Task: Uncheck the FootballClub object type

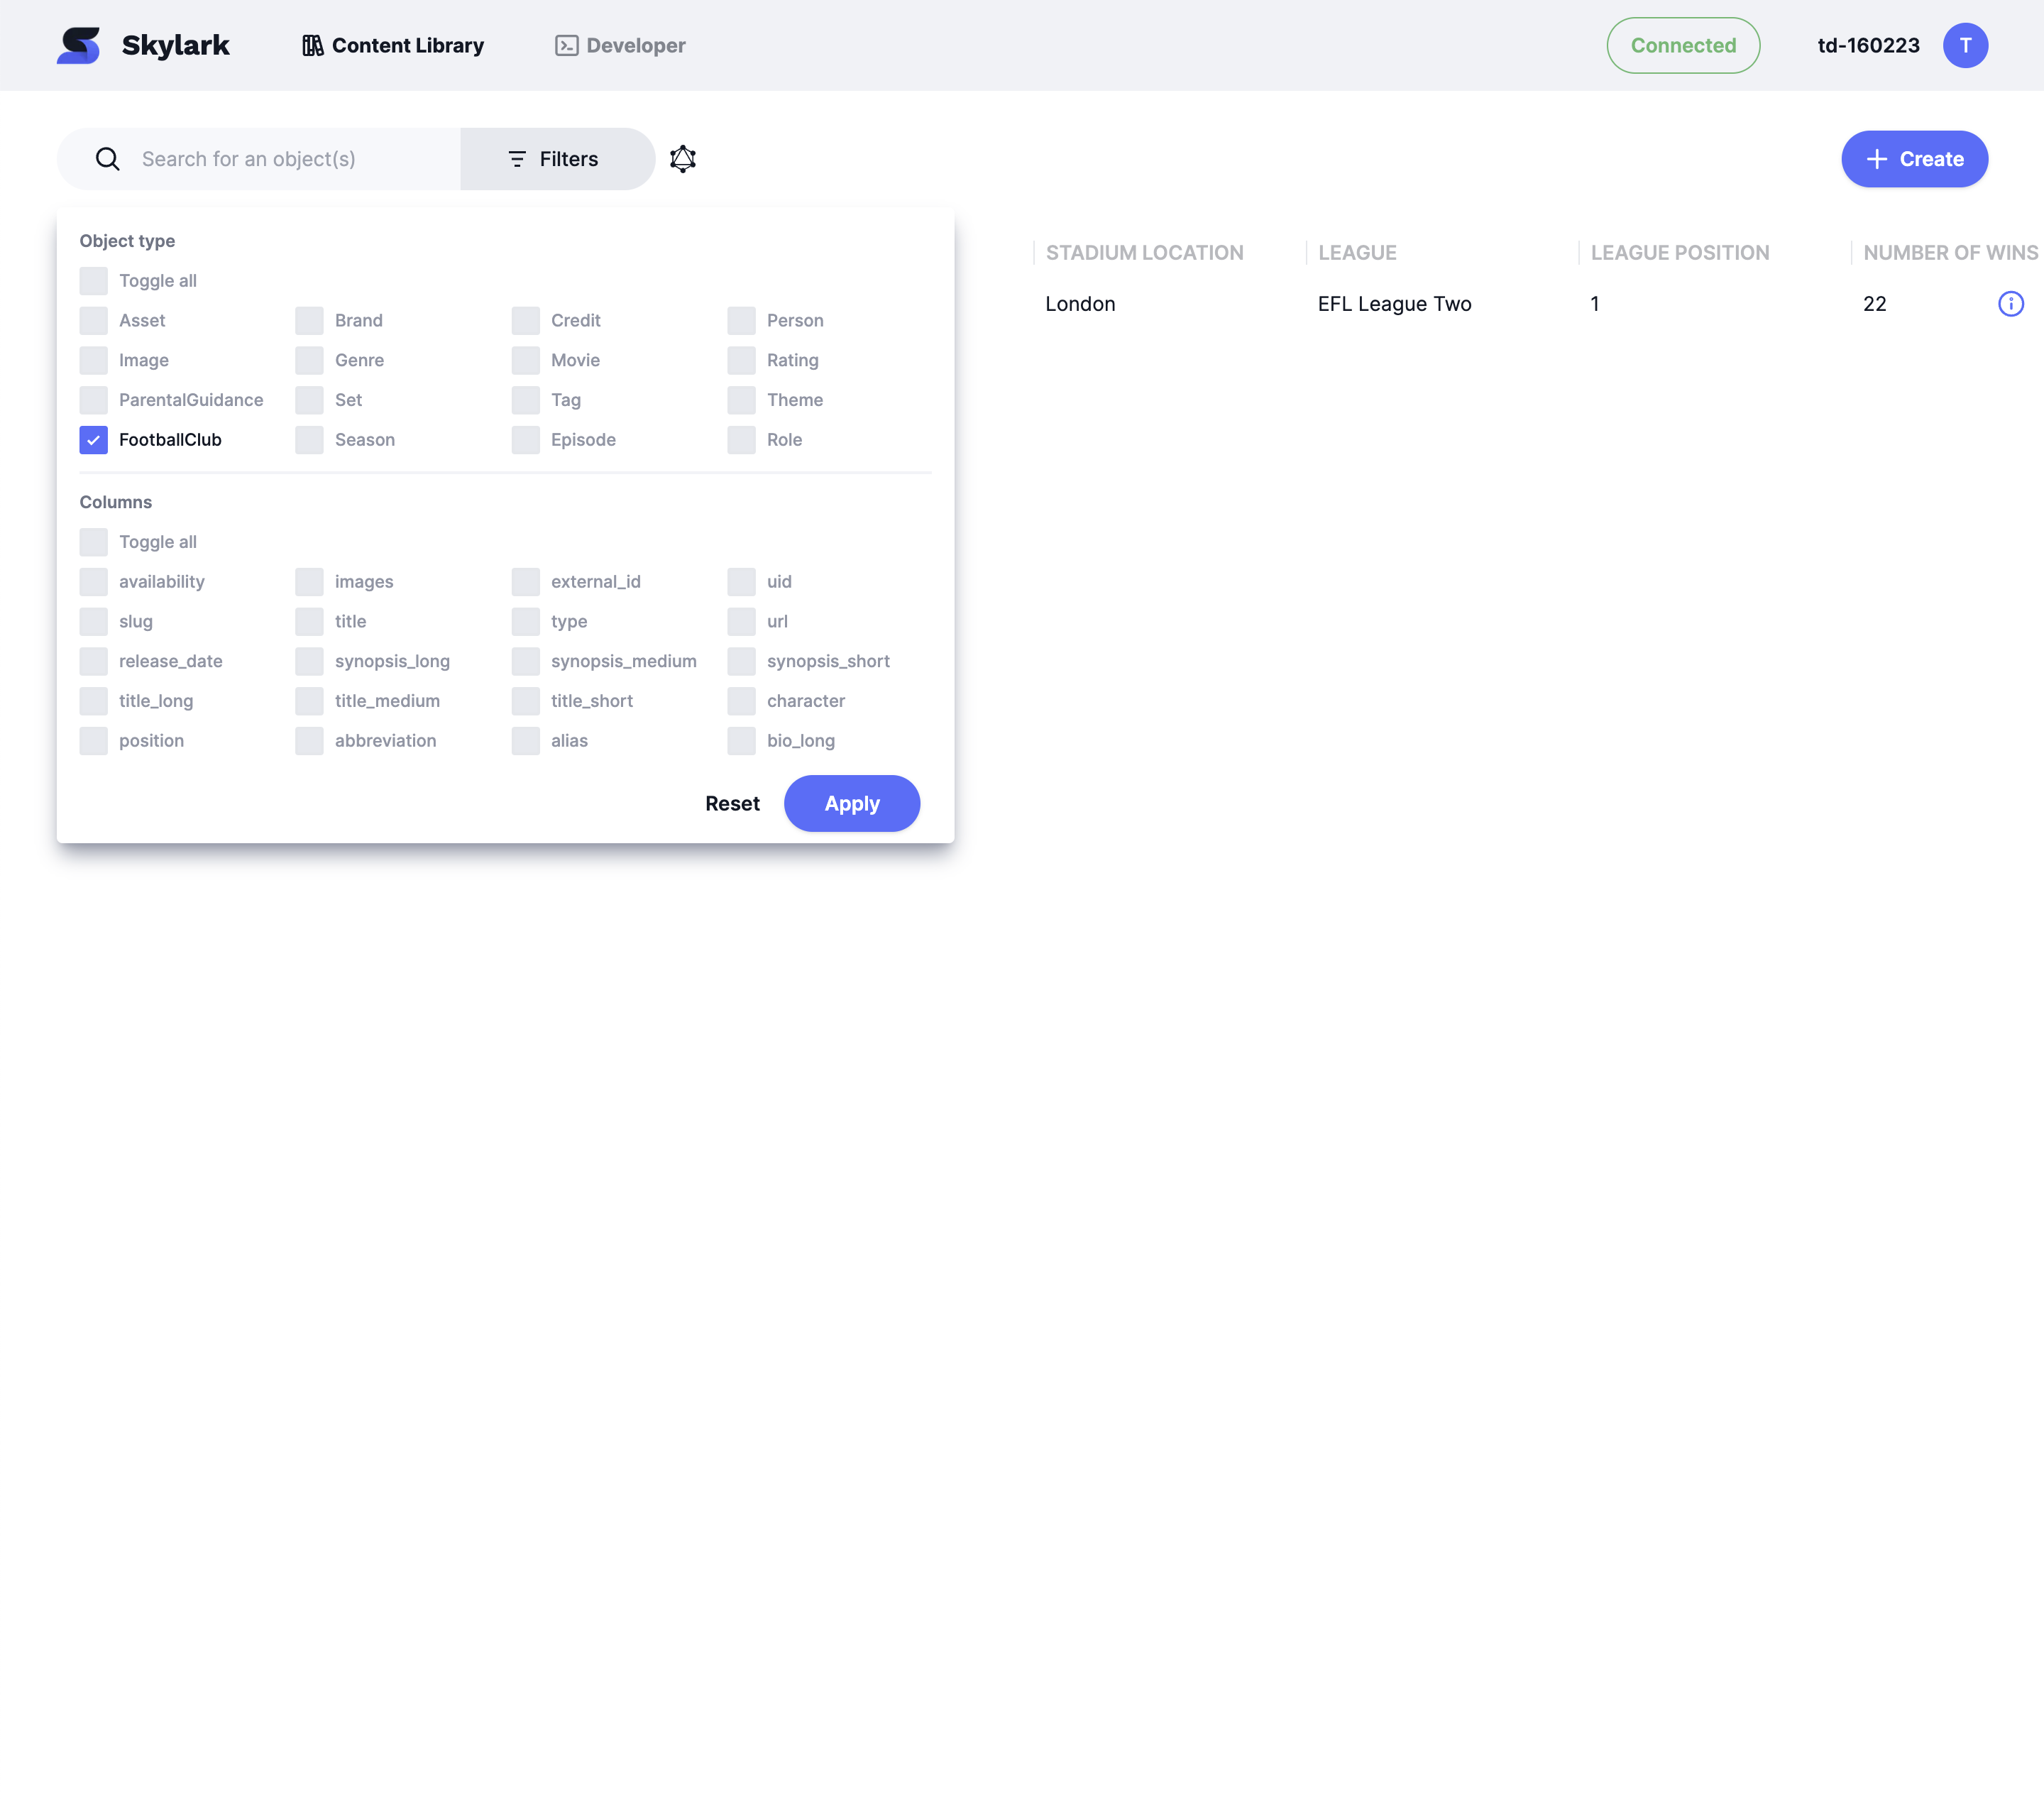Action: tap(93, 440)
